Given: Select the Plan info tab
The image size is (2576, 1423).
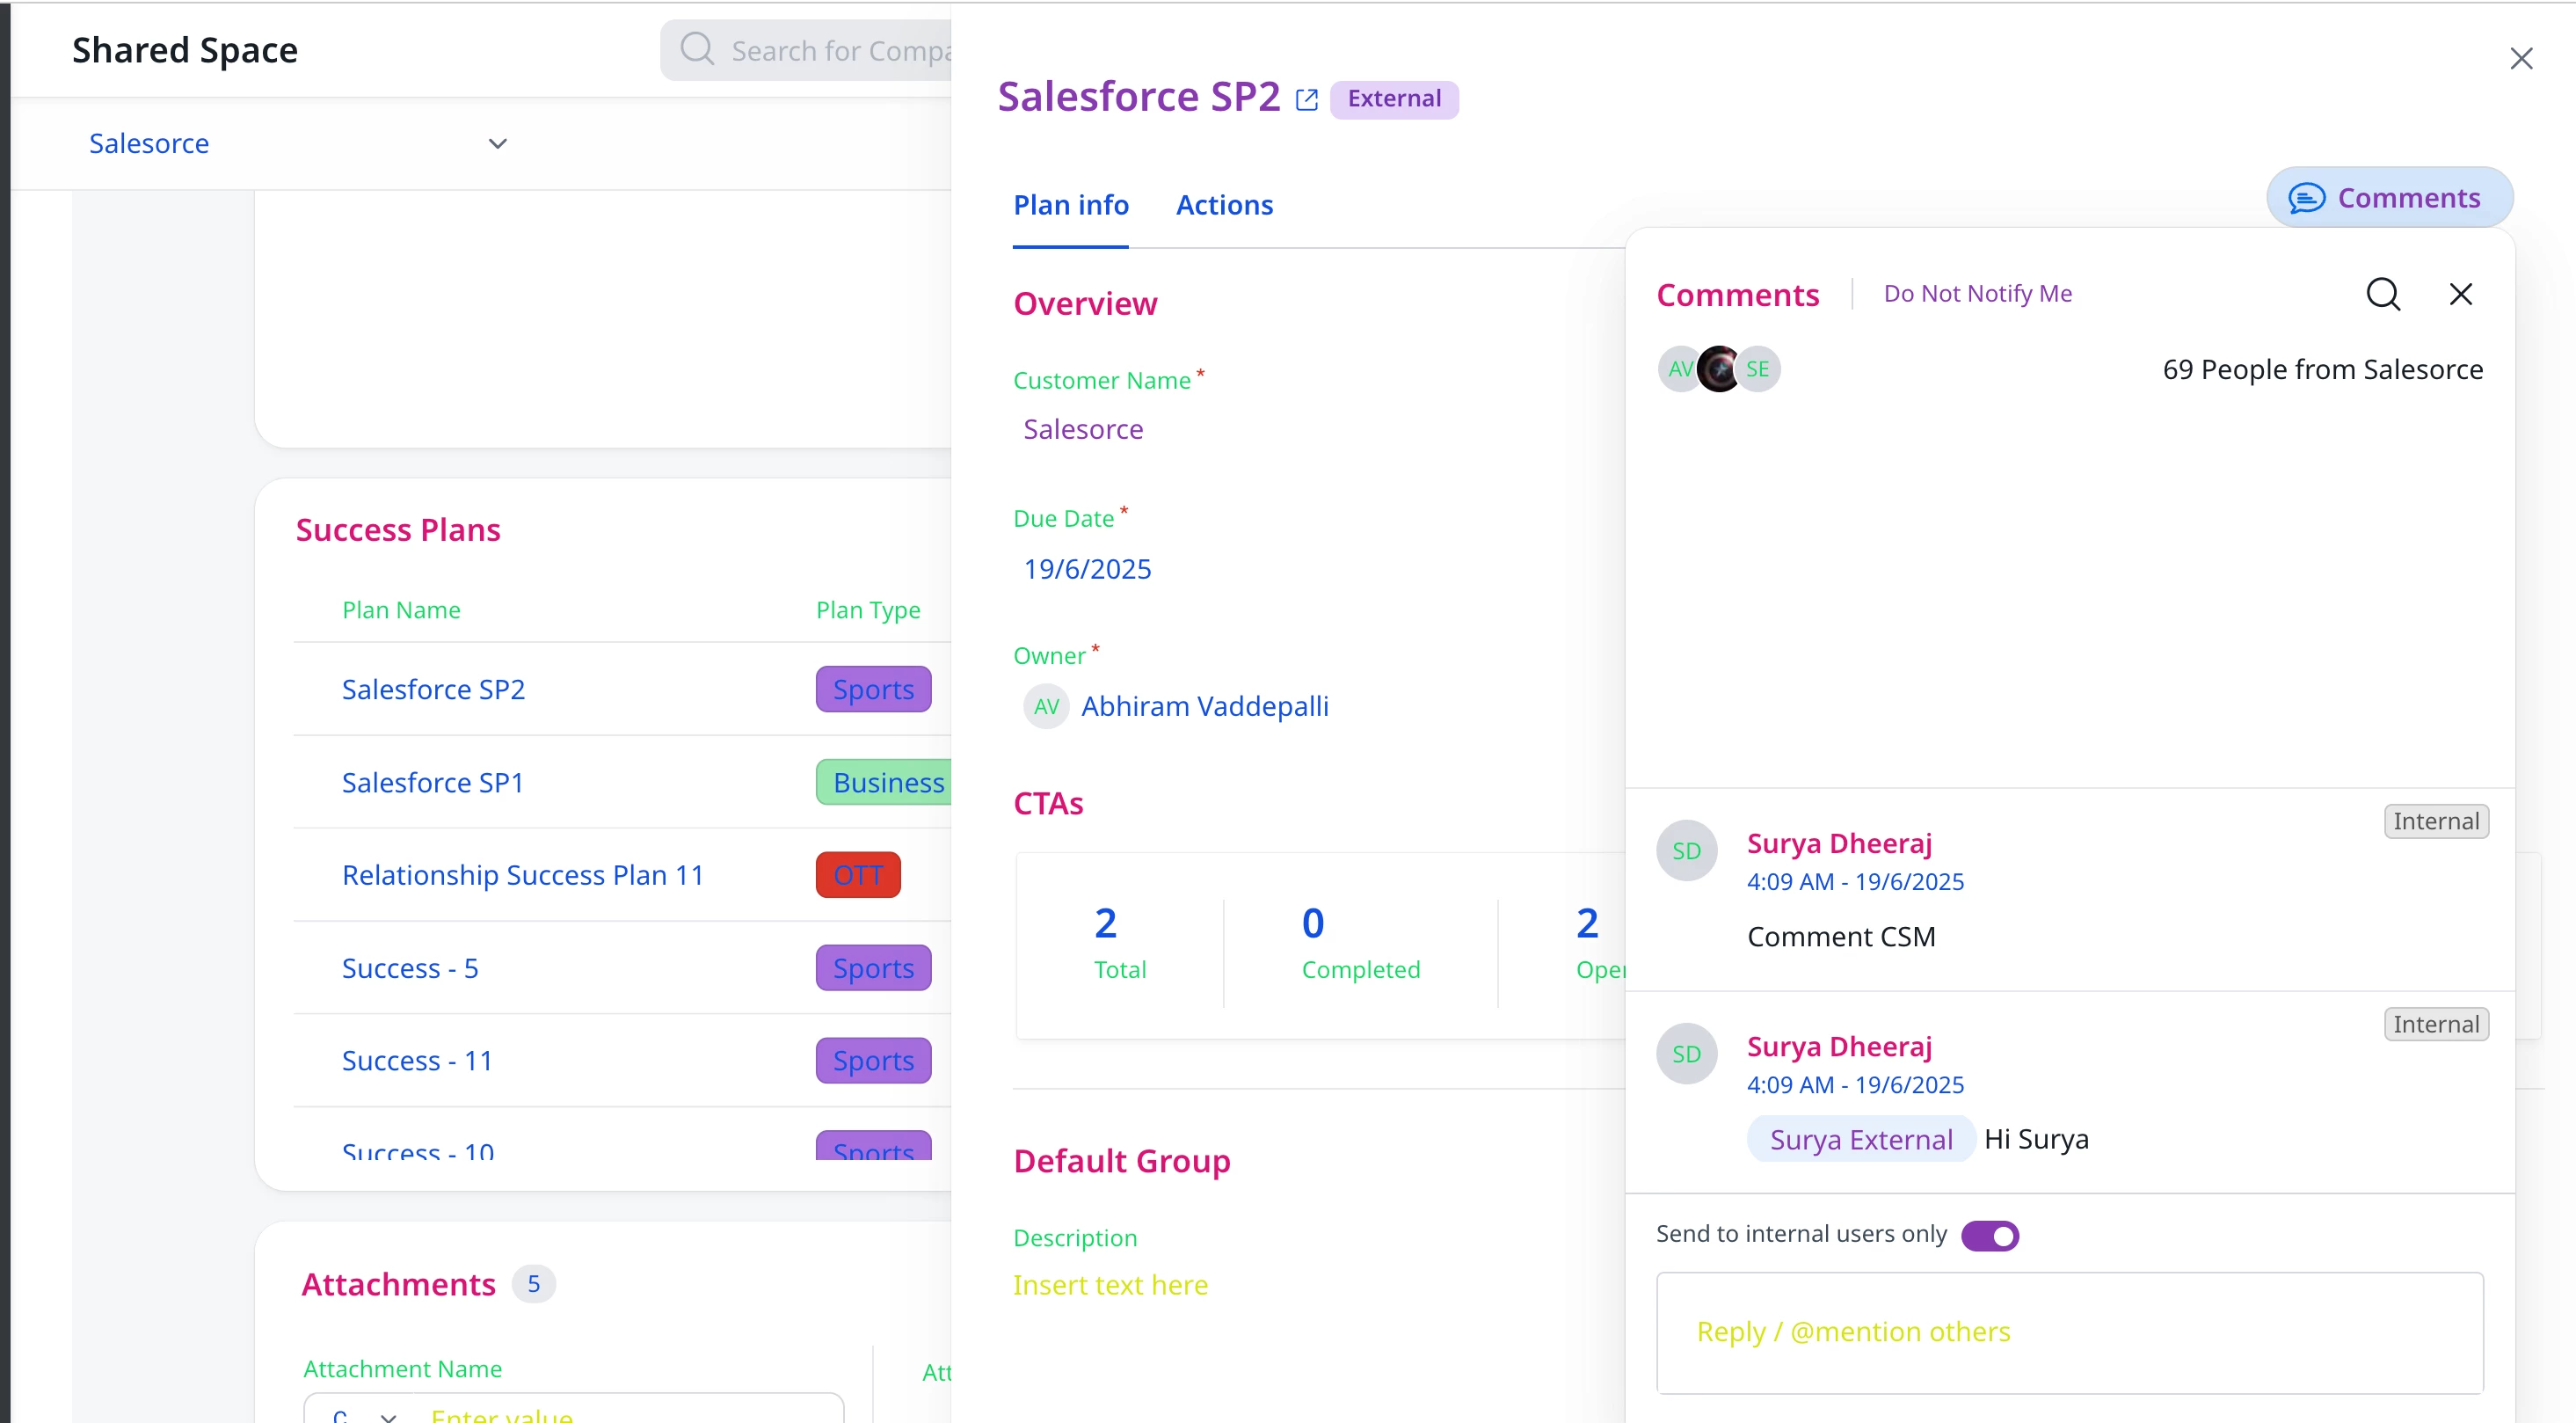Looking at the screenshot, I should coord(1070,205).
